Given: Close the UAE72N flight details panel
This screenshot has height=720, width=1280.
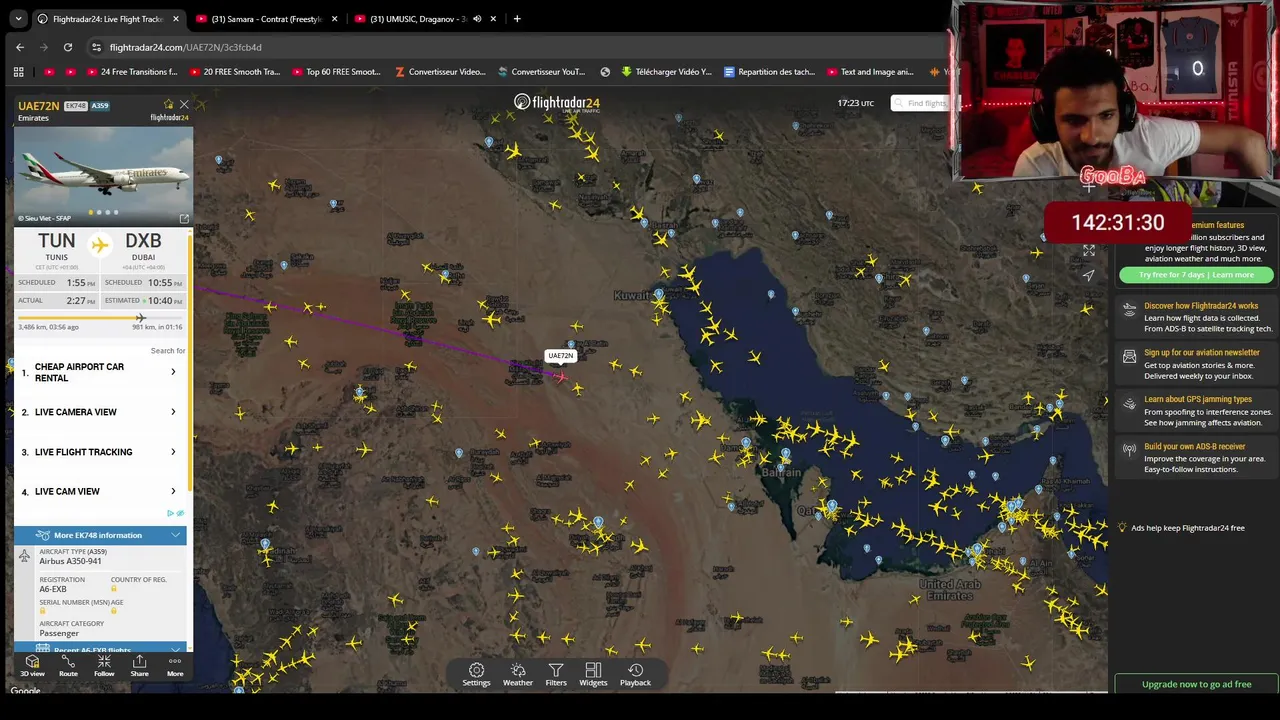Looking at the screenshot, I should pos(184,104).
